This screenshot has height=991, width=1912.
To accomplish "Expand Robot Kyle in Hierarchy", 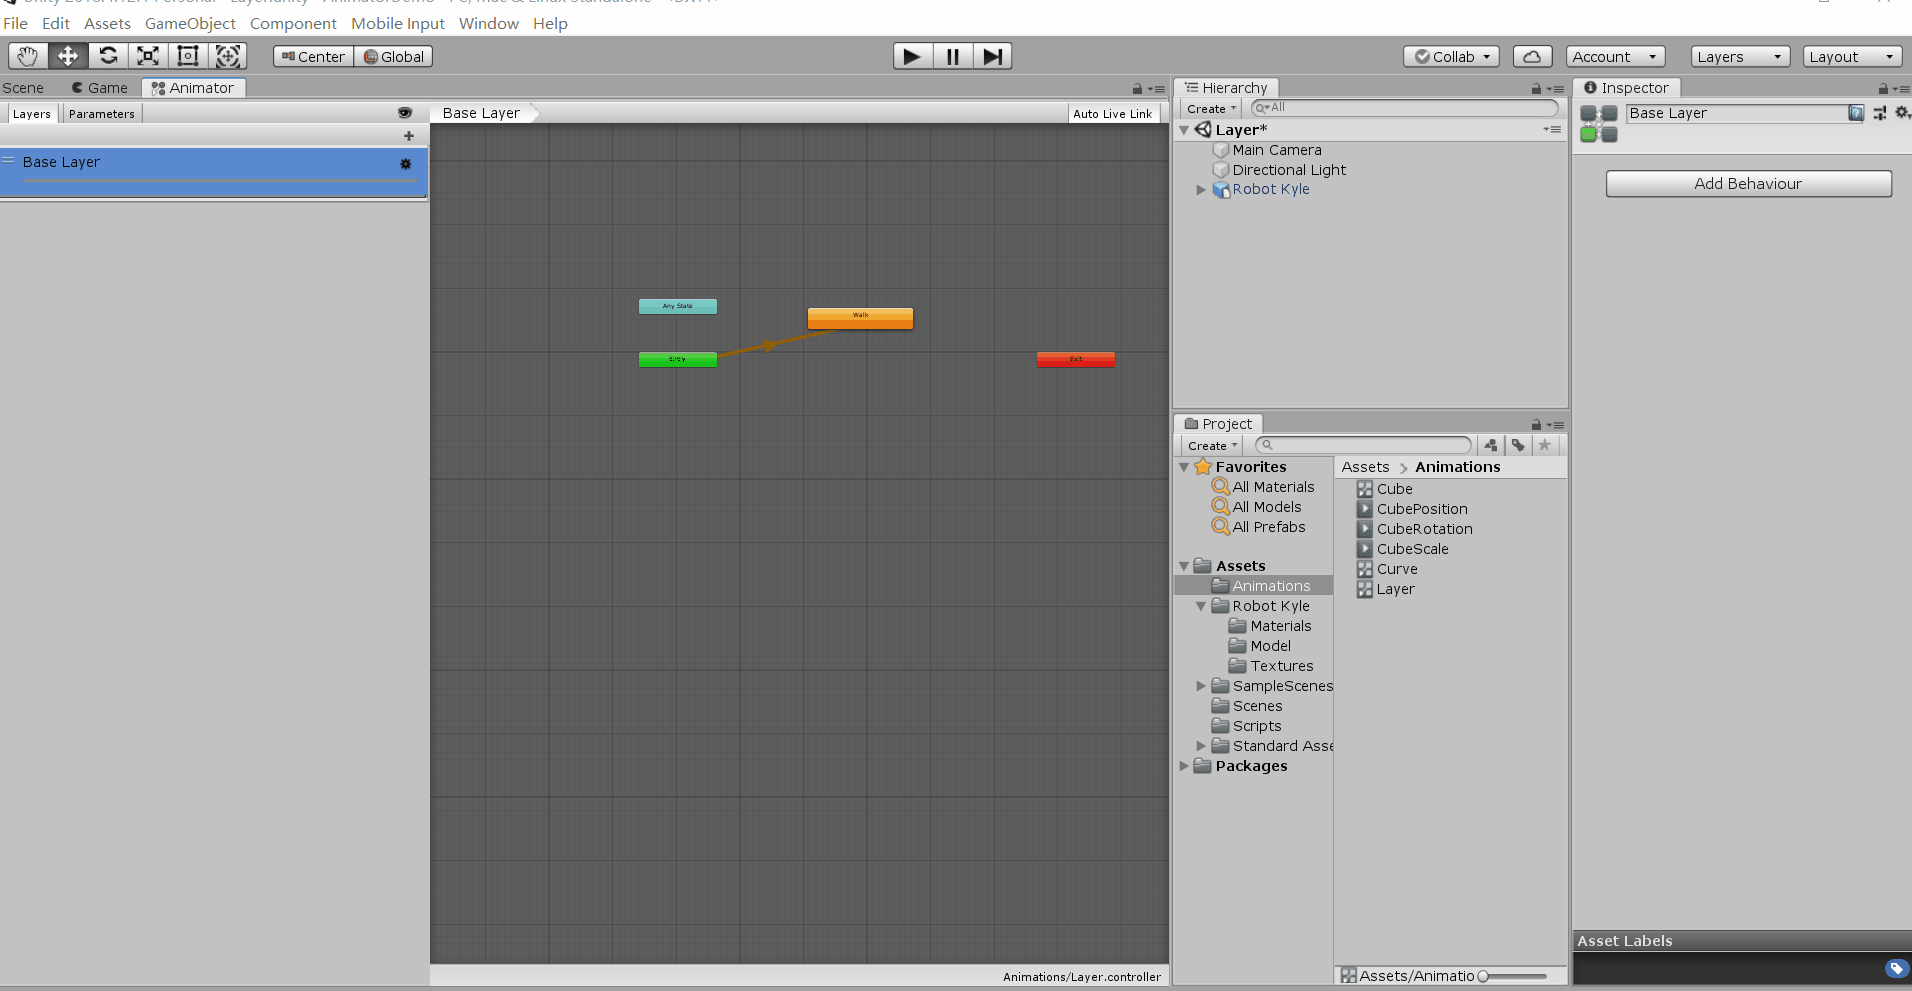I will (1201, 189).
